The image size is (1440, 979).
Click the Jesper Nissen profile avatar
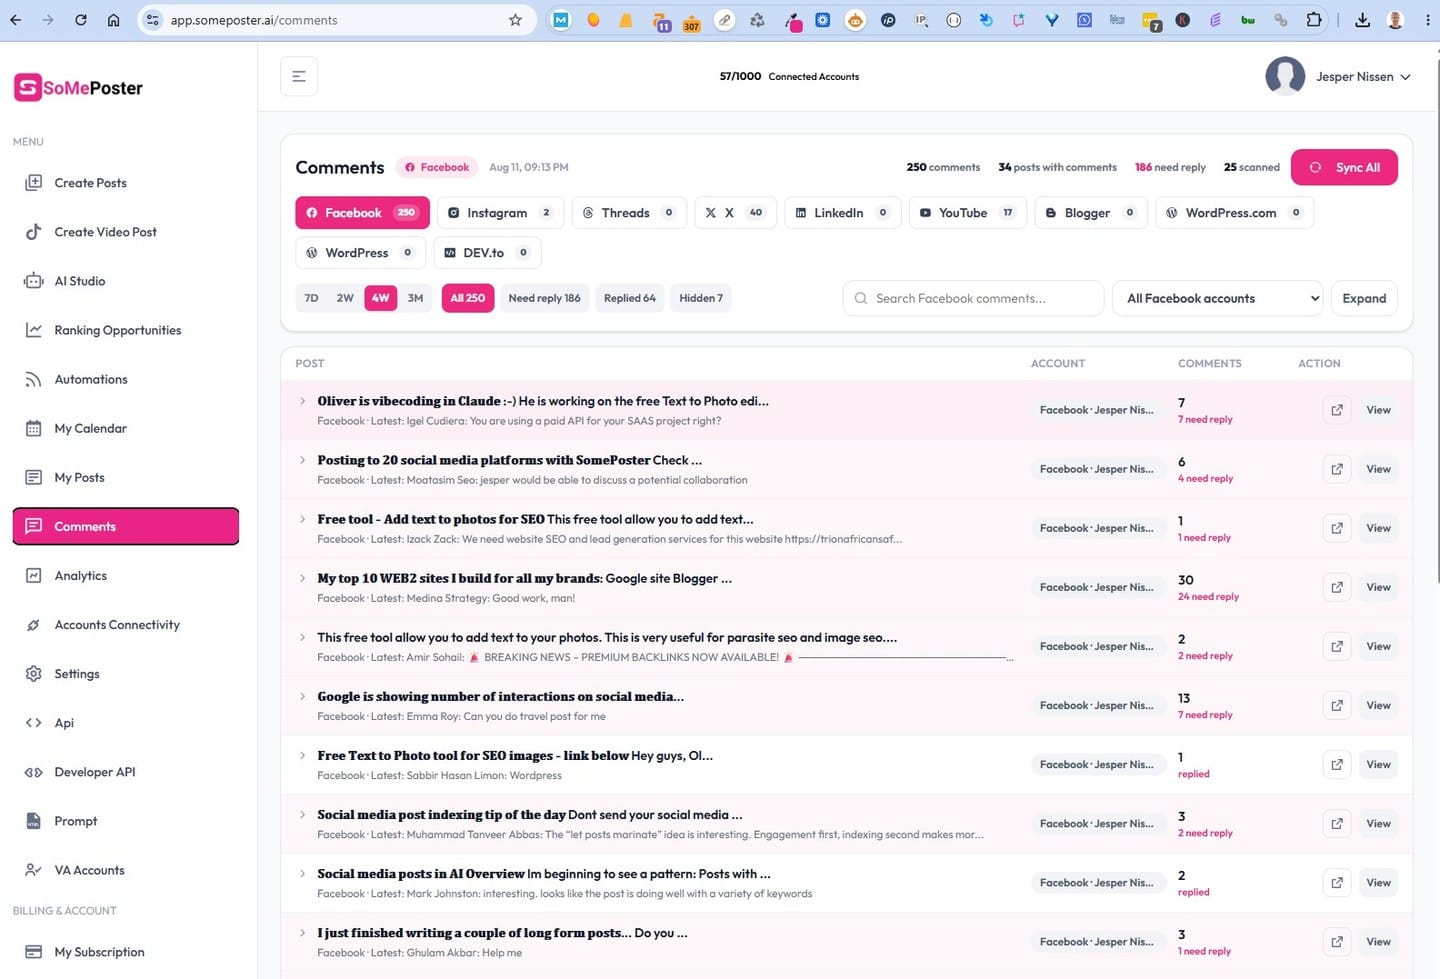click(1285, 76)
